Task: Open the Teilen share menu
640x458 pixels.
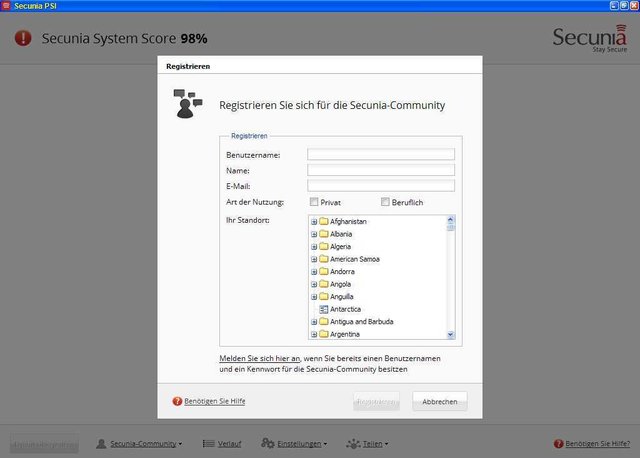Action: pyautogui.click(x=375, y=443)
